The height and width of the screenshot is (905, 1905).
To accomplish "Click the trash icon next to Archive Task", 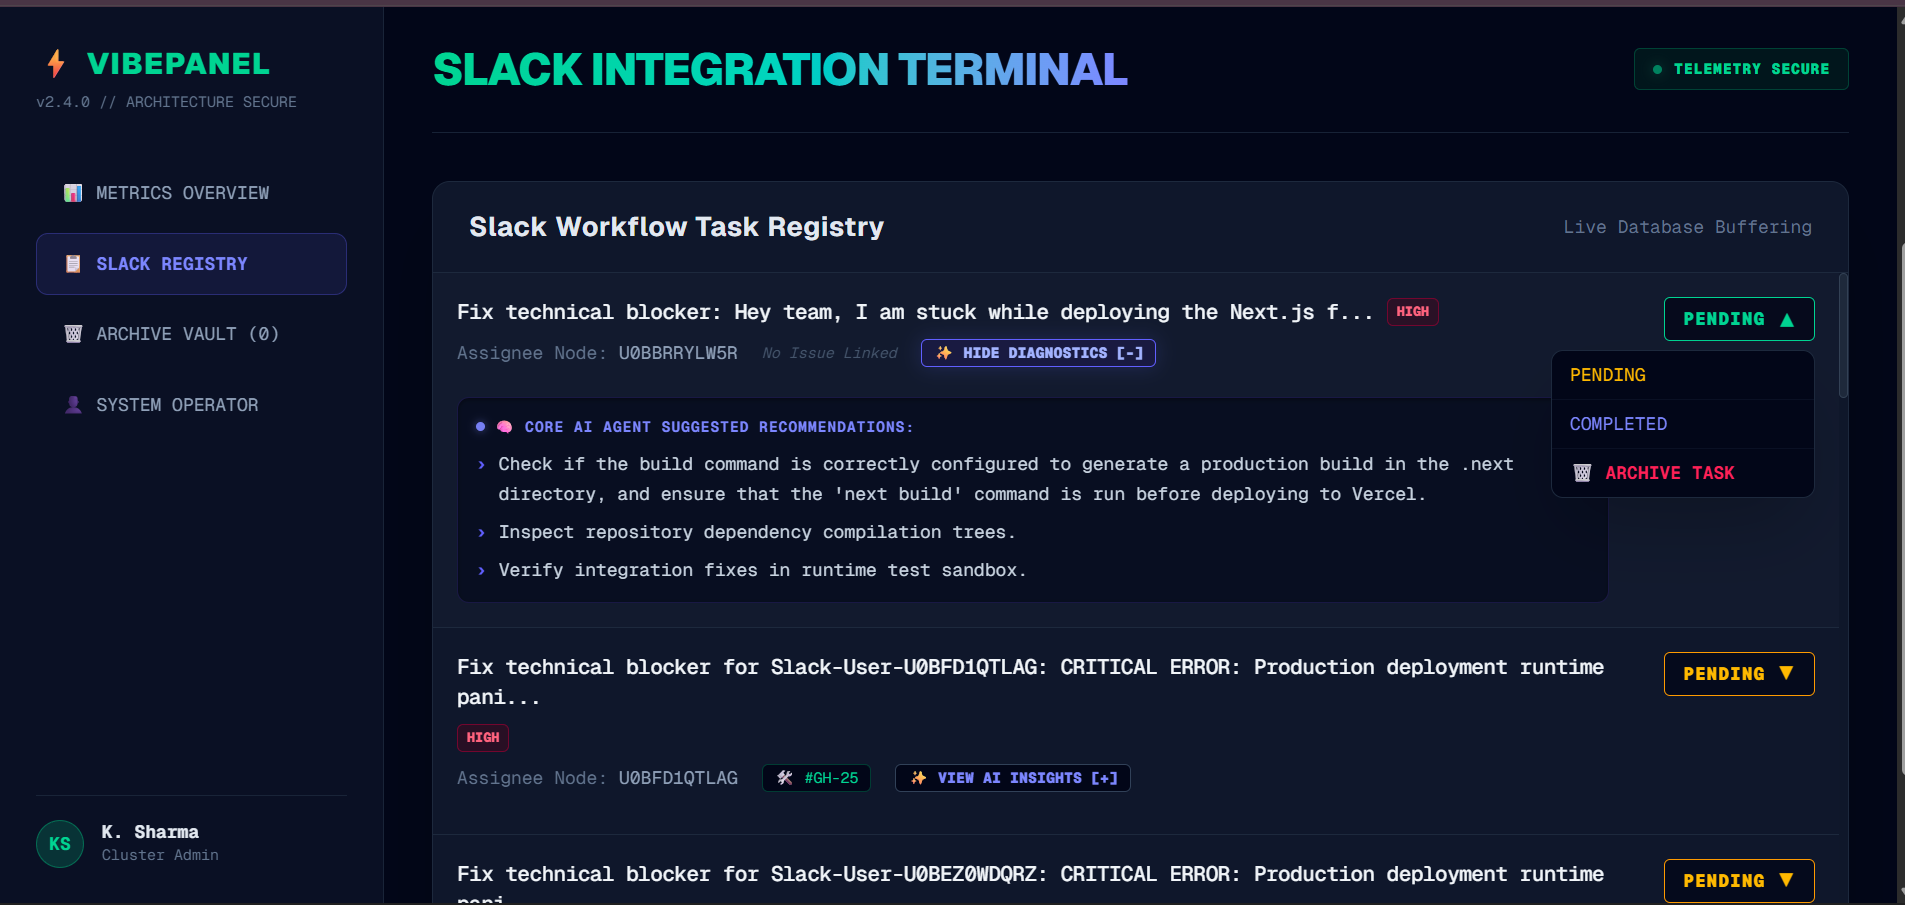I will [x=1582, y=473].
